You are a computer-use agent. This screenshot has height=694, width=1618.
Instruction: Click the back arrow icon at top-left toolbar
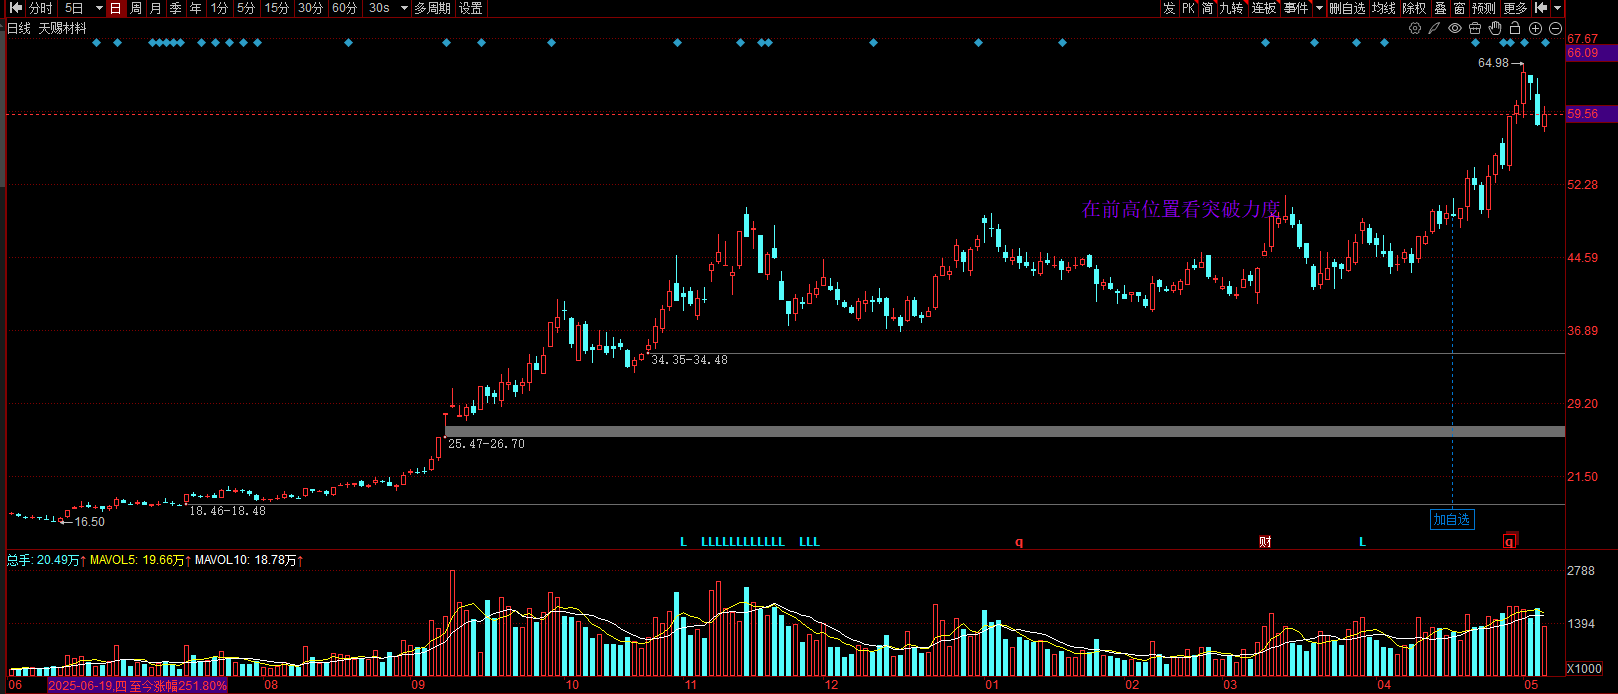[x=15, y=8]
